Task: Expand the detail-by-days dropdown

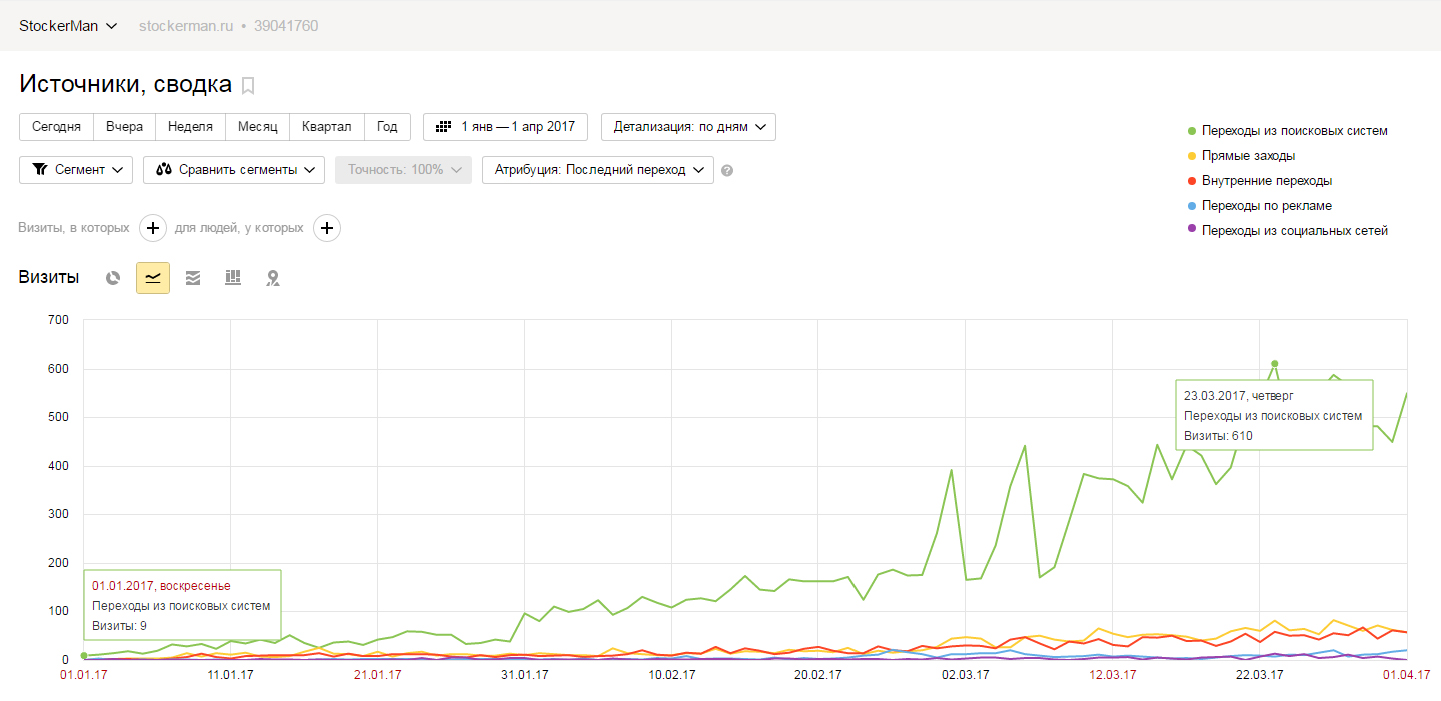Action: [688, 127]
